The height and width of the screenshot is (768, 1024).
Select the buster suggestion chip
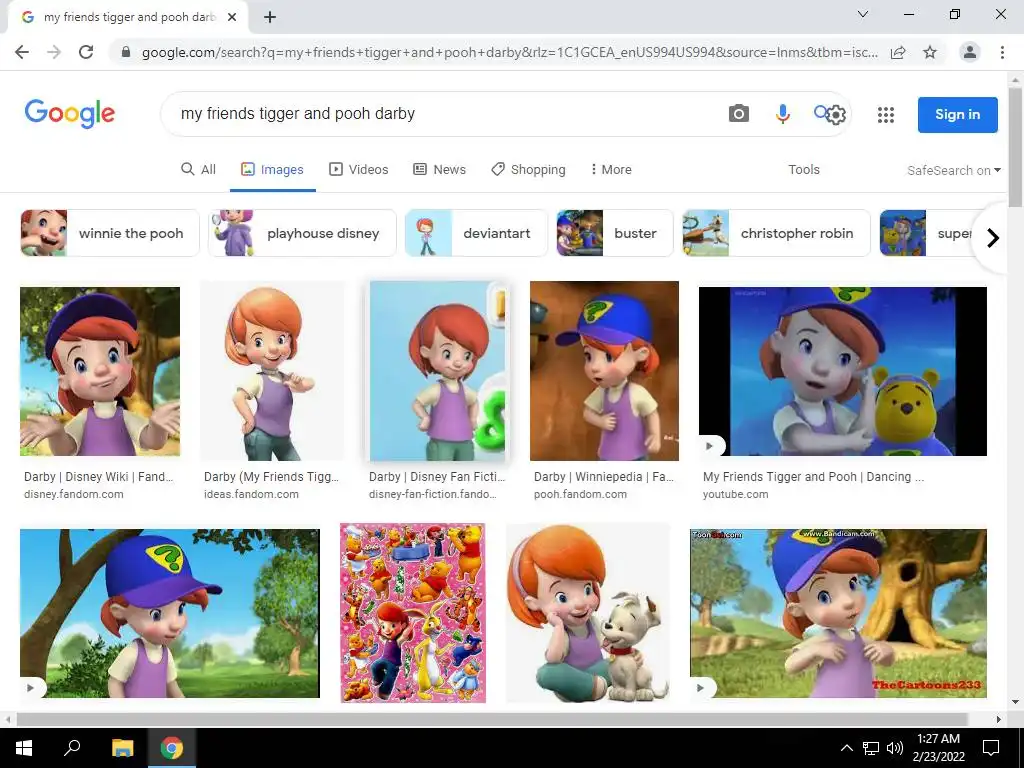click(x=615, y=233)
